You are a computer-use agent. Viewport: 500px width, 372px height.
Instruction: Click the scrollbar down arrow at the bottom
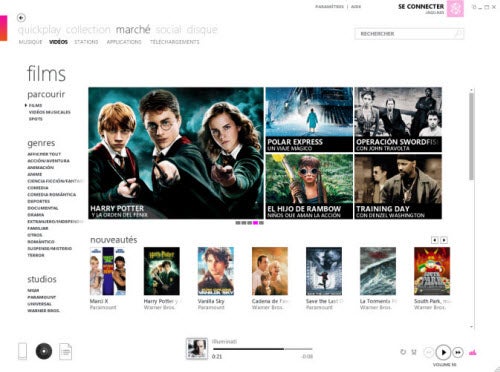click(x=471, y=327)
